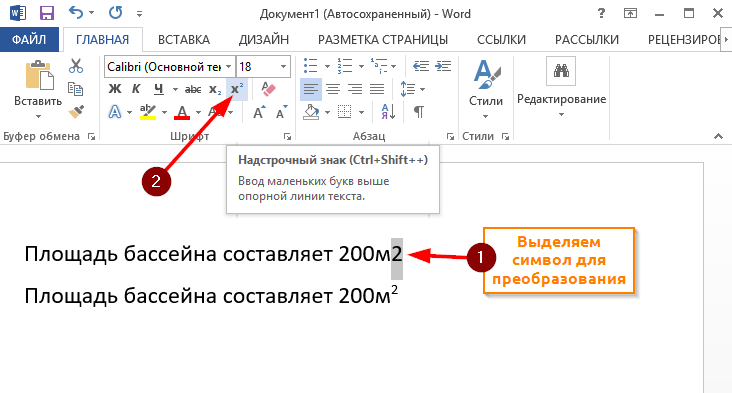Sort text with the А-Я sort icon

[388, 112]
